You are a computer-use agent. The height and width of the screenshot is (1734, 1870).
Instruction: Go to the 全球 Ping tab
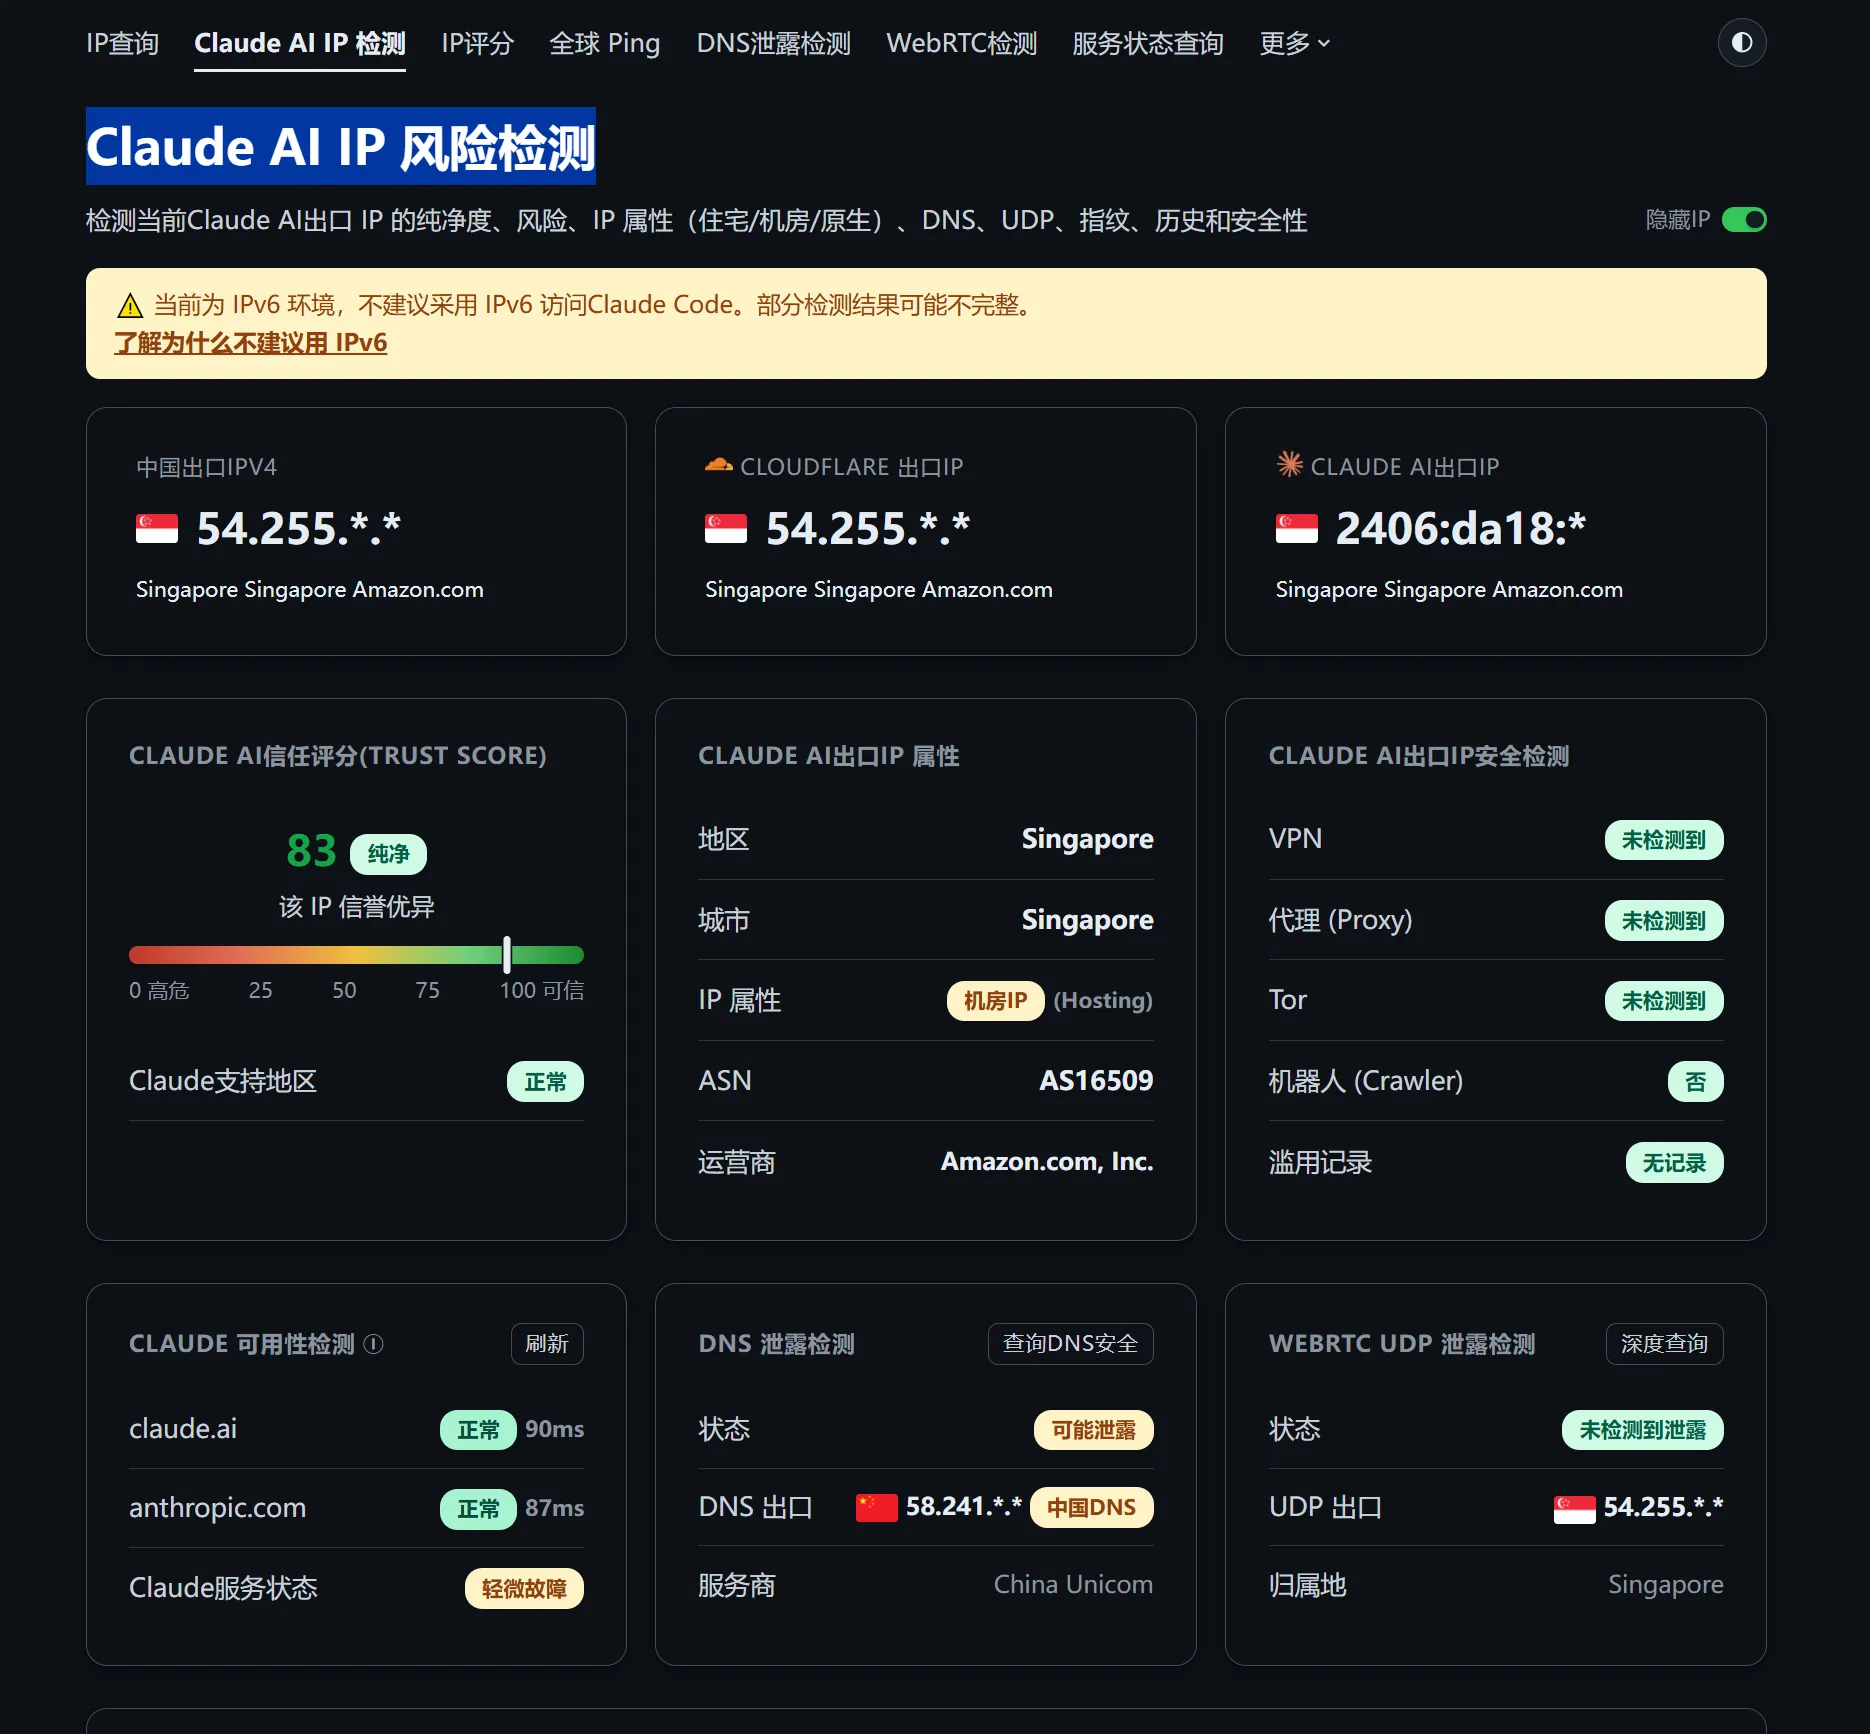coord(605,43)
